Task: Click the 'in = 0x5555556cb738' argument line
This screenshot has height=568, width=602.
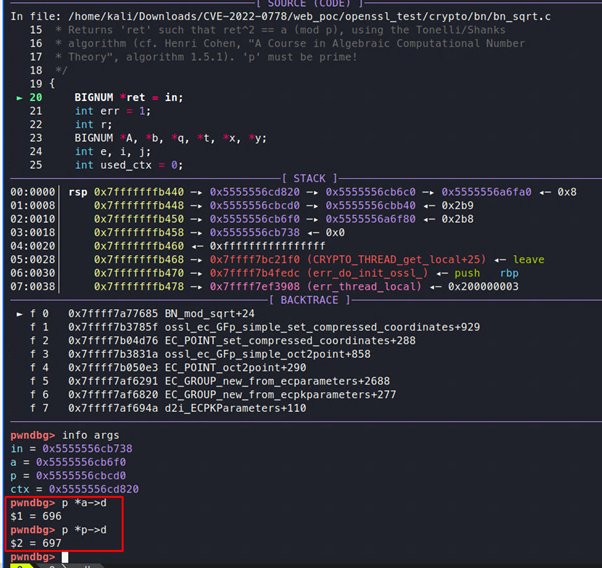Action: coord(71,449)
